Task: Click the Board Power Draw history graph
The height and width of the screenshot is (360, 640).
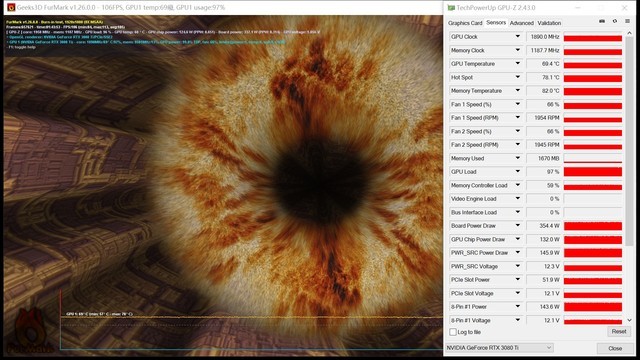Action: [x=593, y=226]
